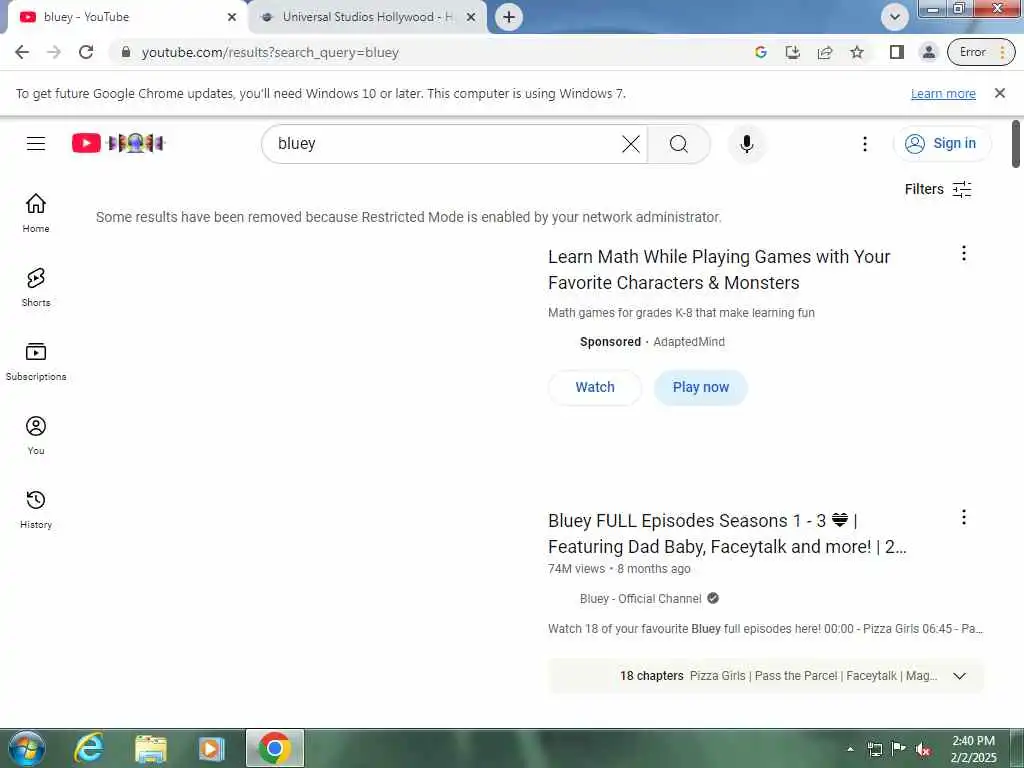This screenshot has width=1024, height=768.
Task: Click the Math games for grades K-8 description
Action: tap(681, 313)
